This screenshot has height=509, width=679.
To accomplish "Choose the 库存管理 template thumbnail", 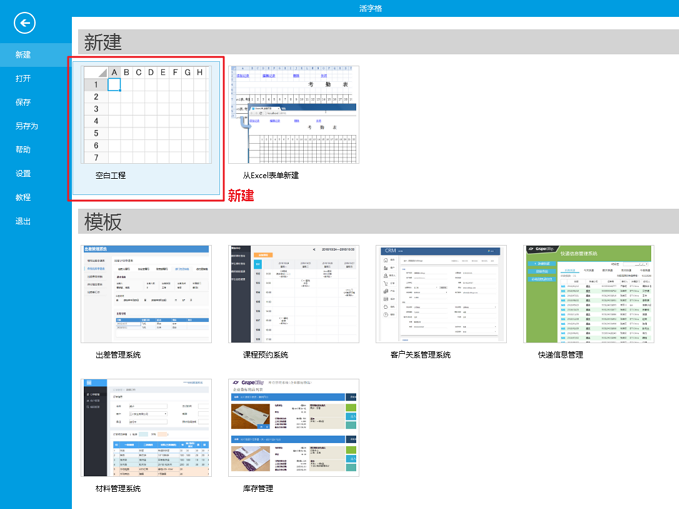I will (294, 428).
